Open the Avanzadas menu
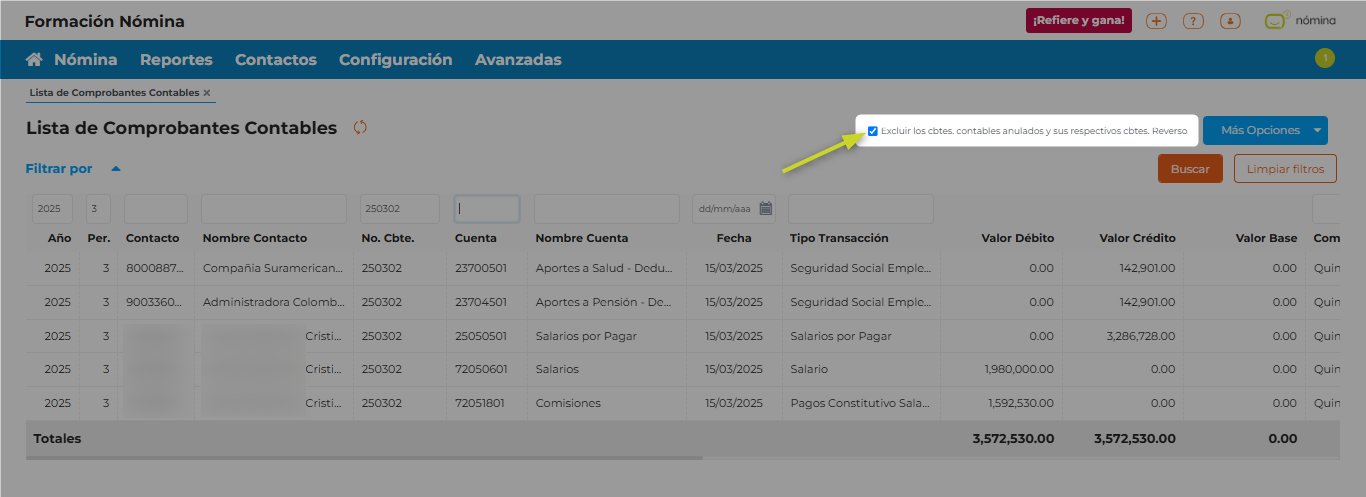Viewport: 1366px width, 497px height. [518, 60]
